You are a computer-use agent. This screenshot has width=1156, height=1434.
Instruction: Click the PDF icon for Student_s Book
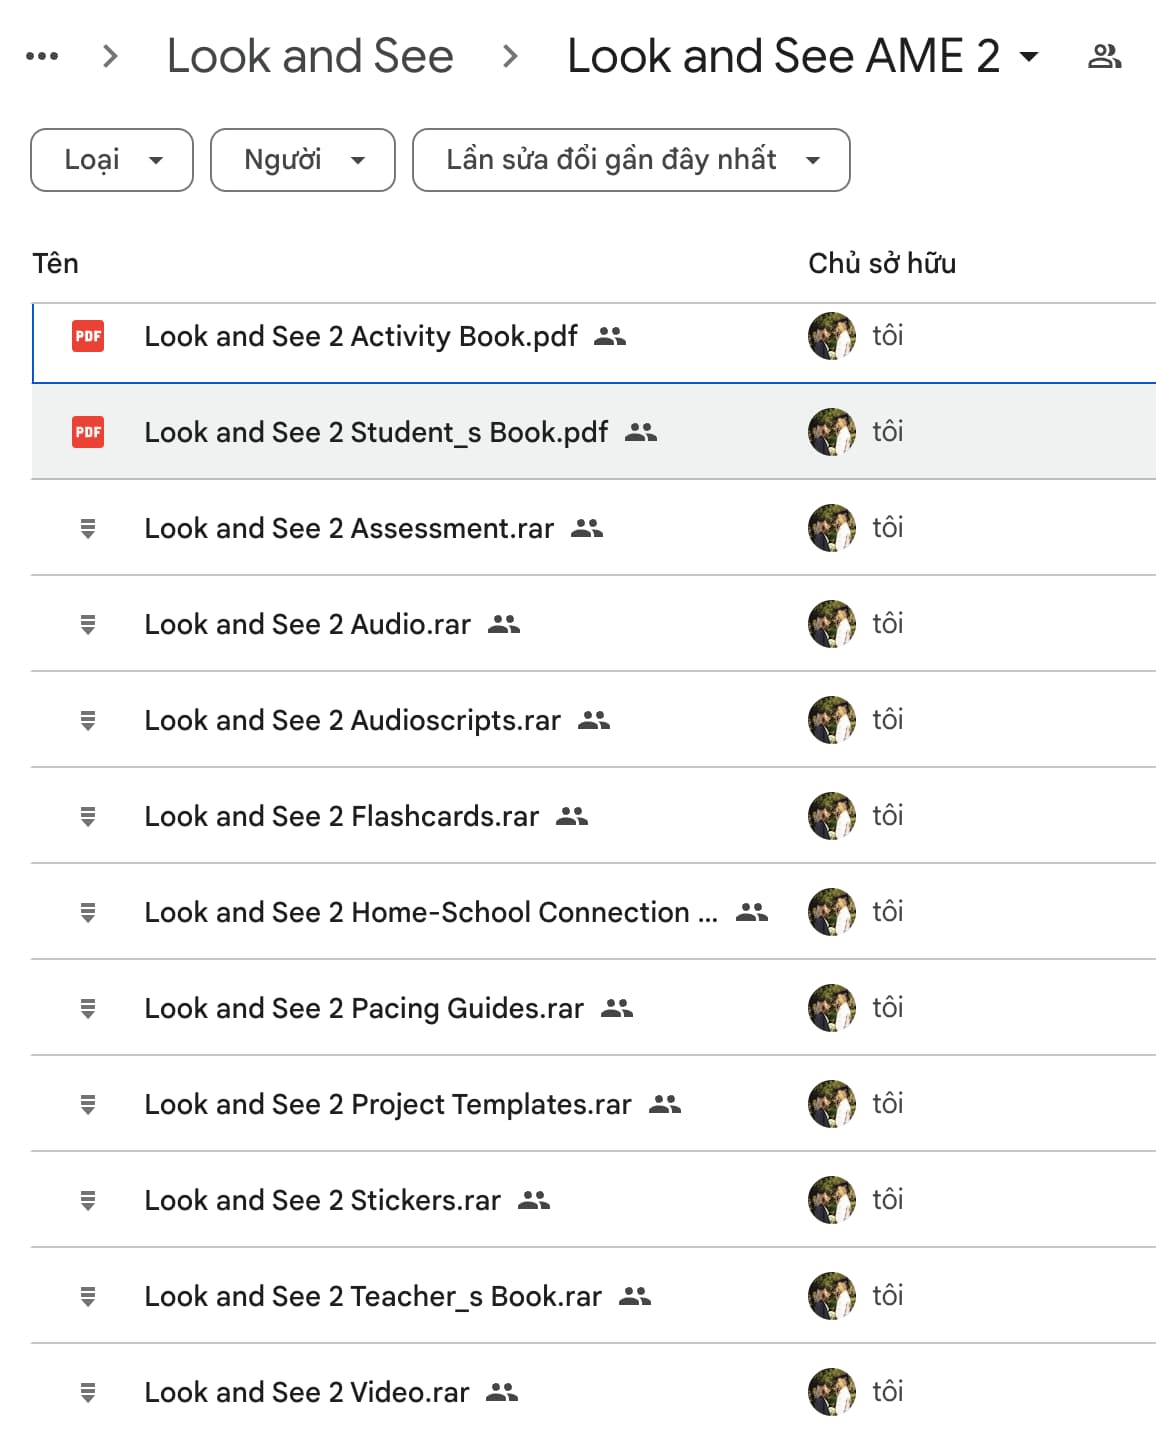88,432
